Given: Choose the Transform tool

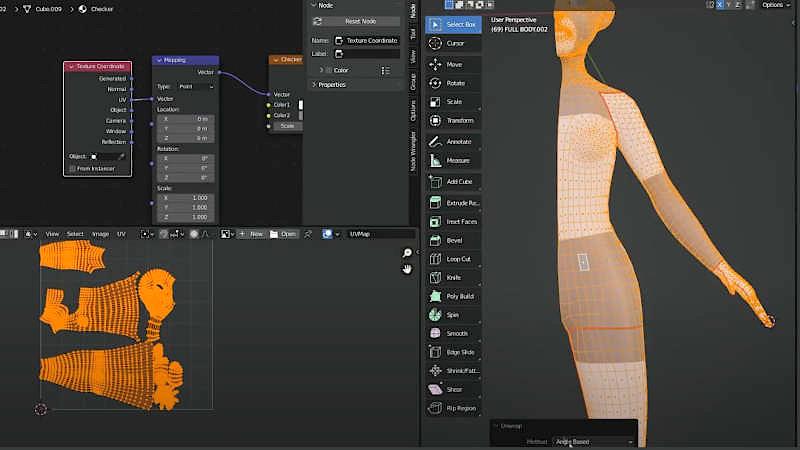Looking at the screenshot, I should tap(453, 120).
